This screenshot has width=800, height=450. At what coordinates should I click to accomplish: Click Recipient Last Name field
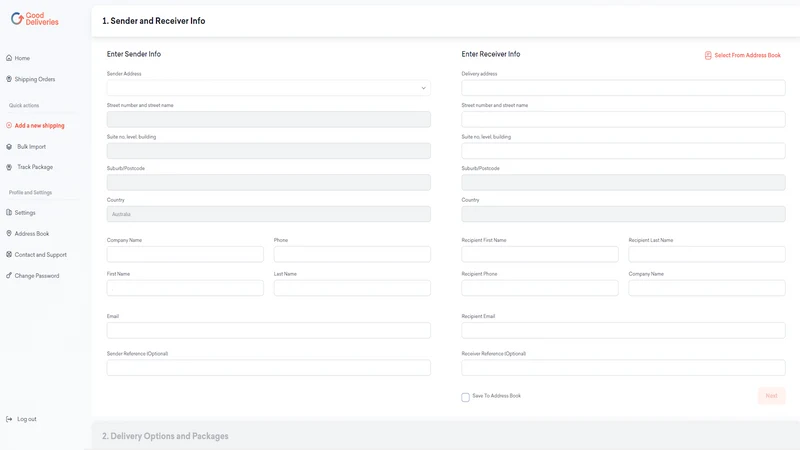707,254
